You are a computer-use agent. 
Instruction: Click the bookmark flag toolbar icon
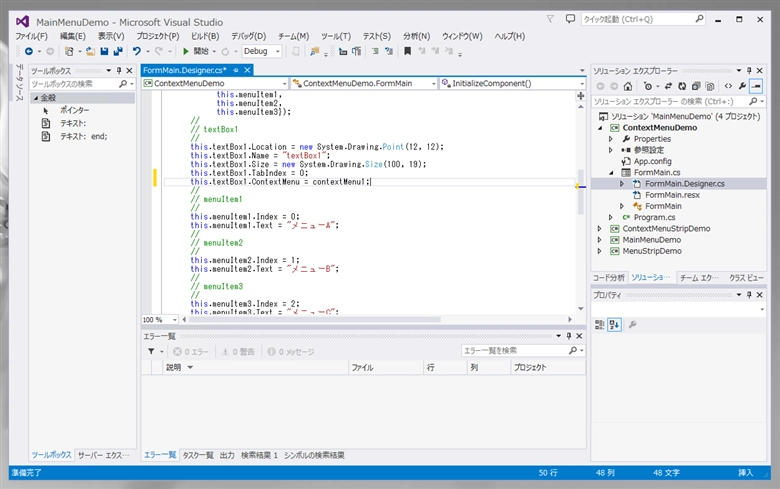pyautogui.click(x=407, y=51)
